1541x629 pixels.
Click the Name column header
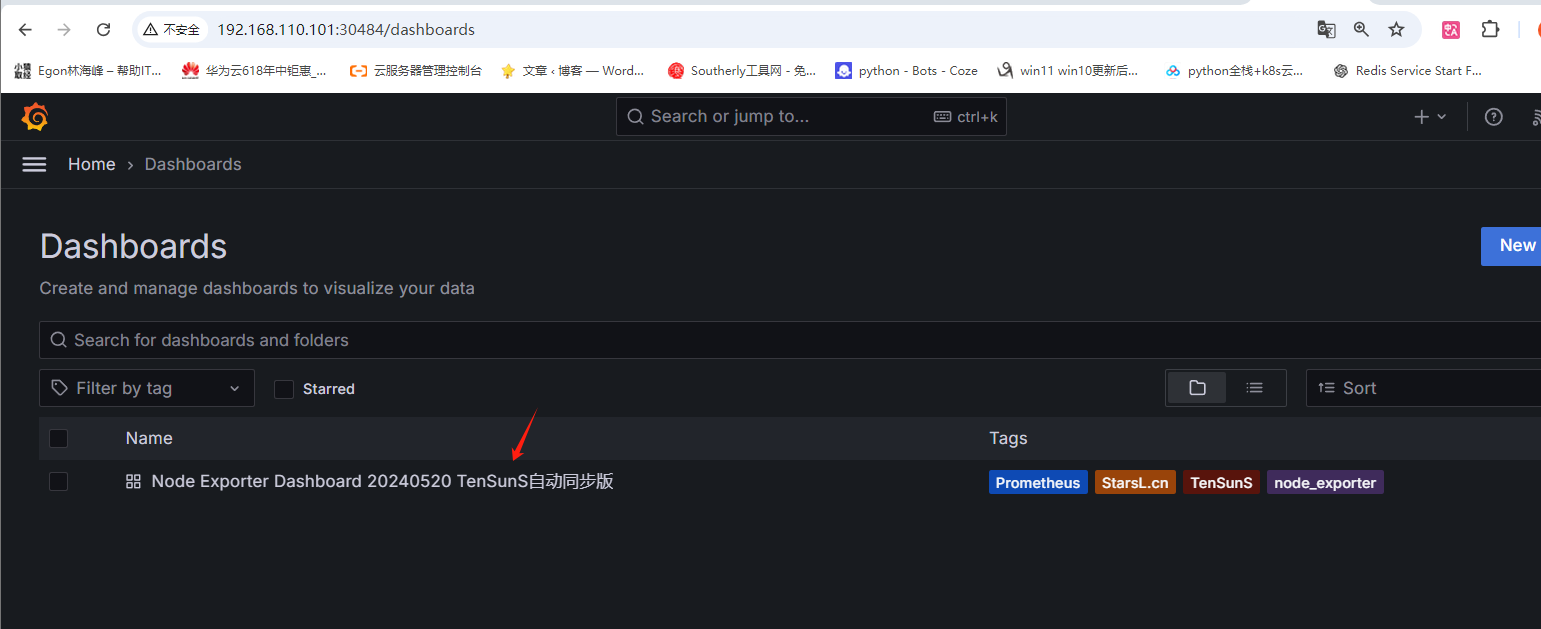(149, 438)
